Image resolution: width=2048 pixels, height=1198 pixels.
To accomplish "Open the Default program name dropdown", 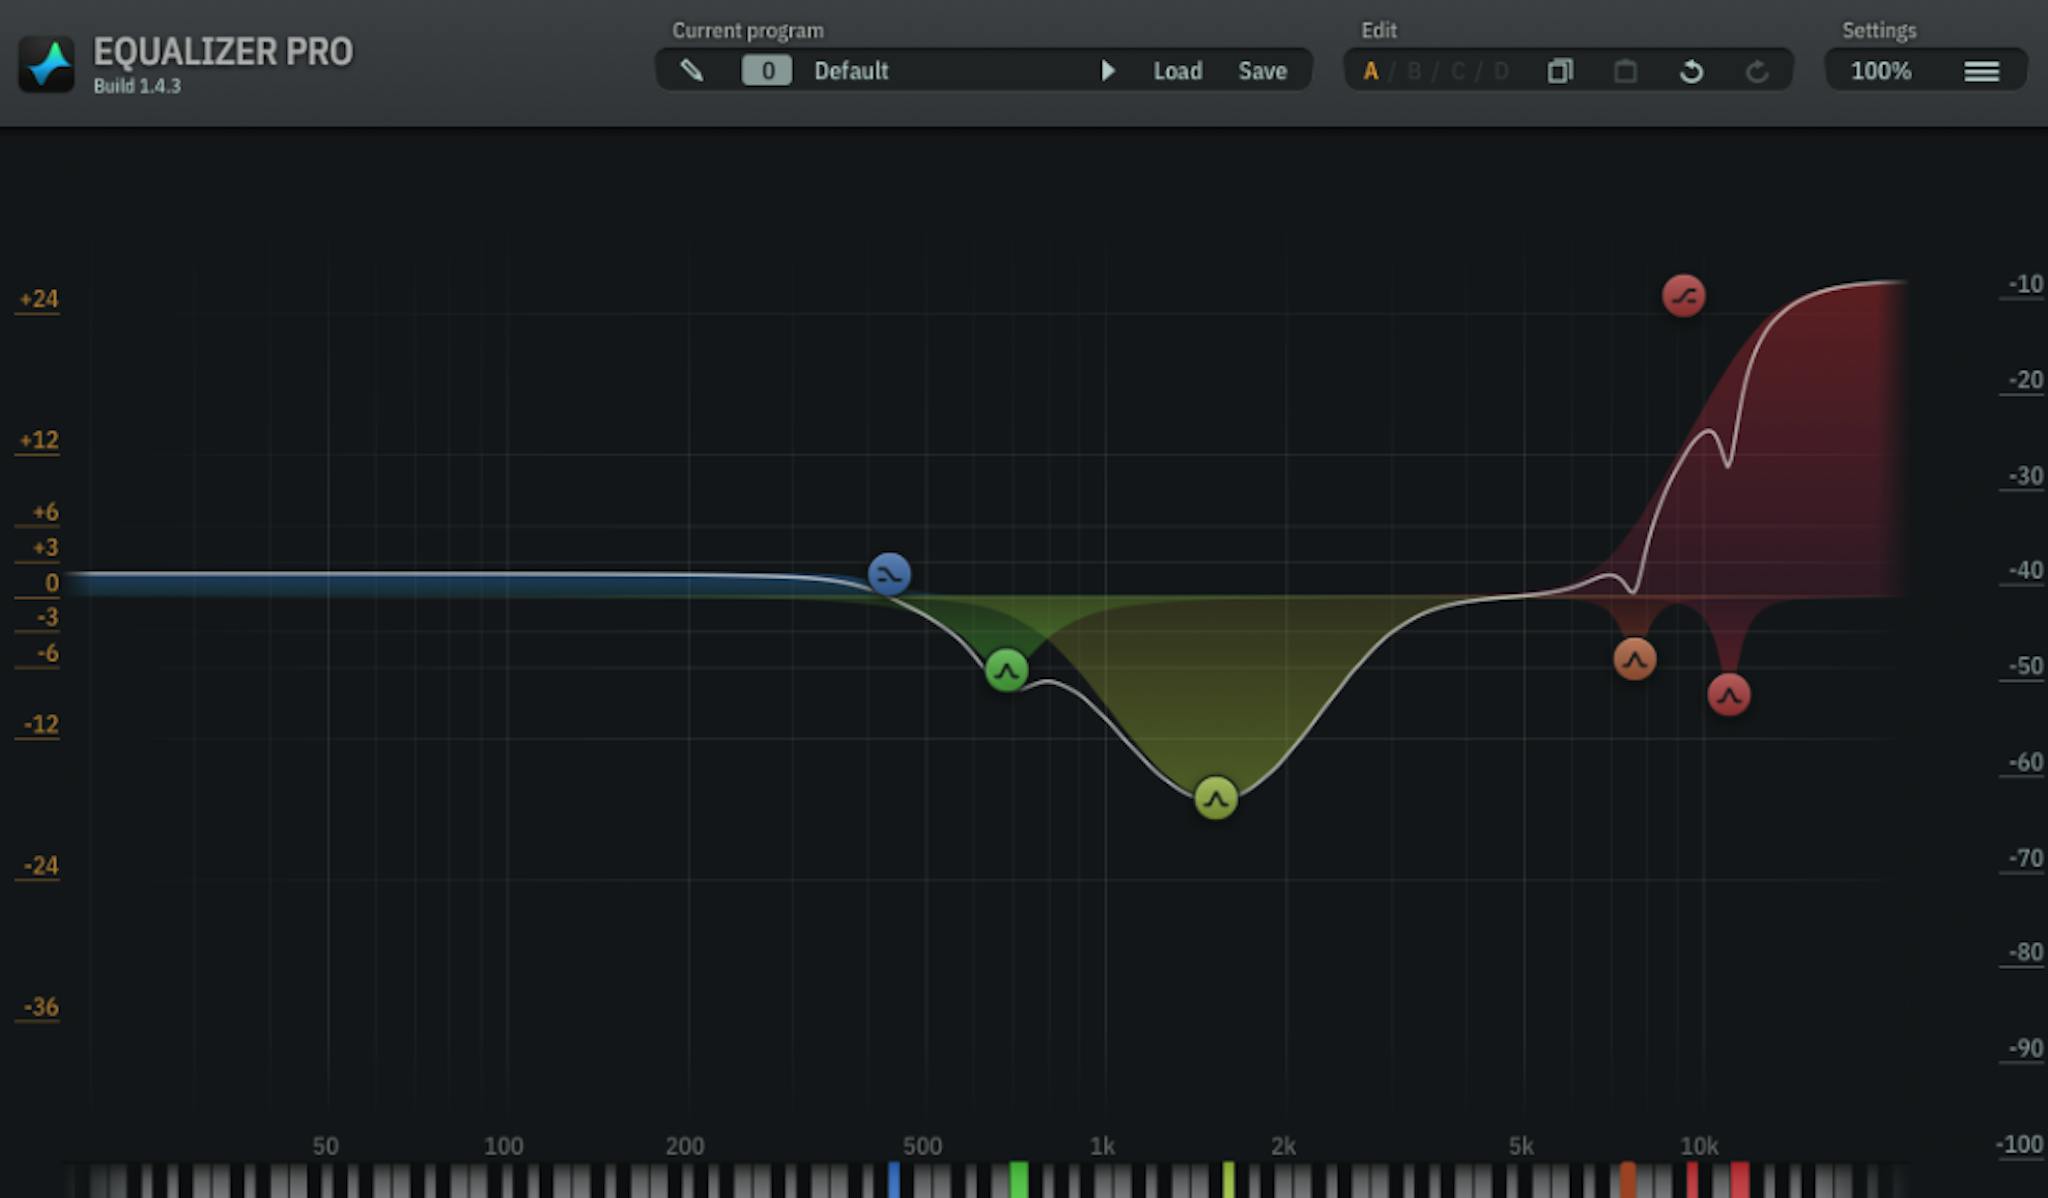I will [851, 71].
